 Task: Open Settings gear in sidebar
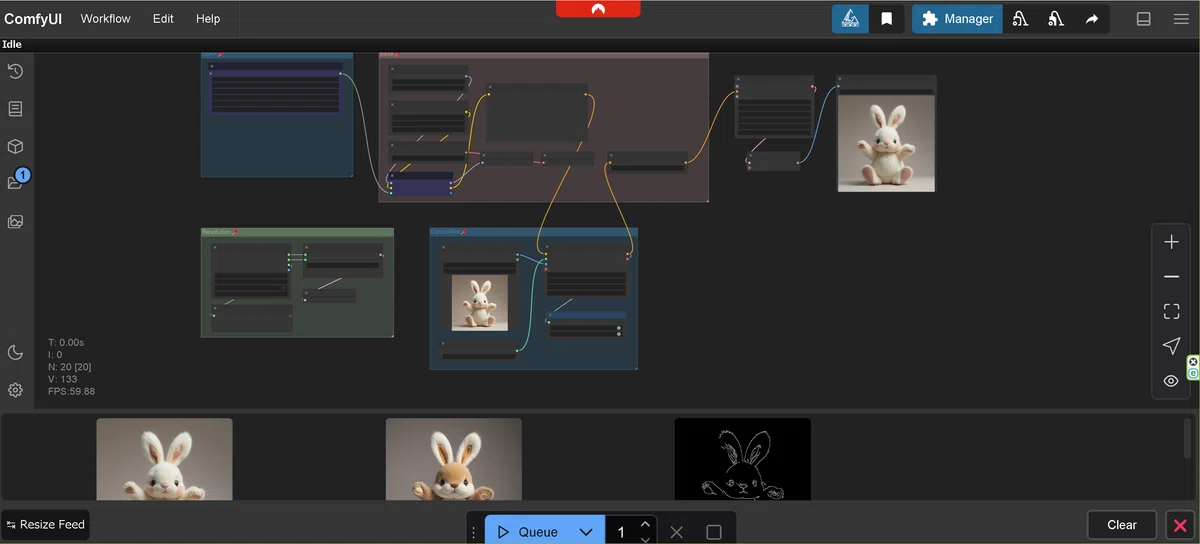(15, 390)
